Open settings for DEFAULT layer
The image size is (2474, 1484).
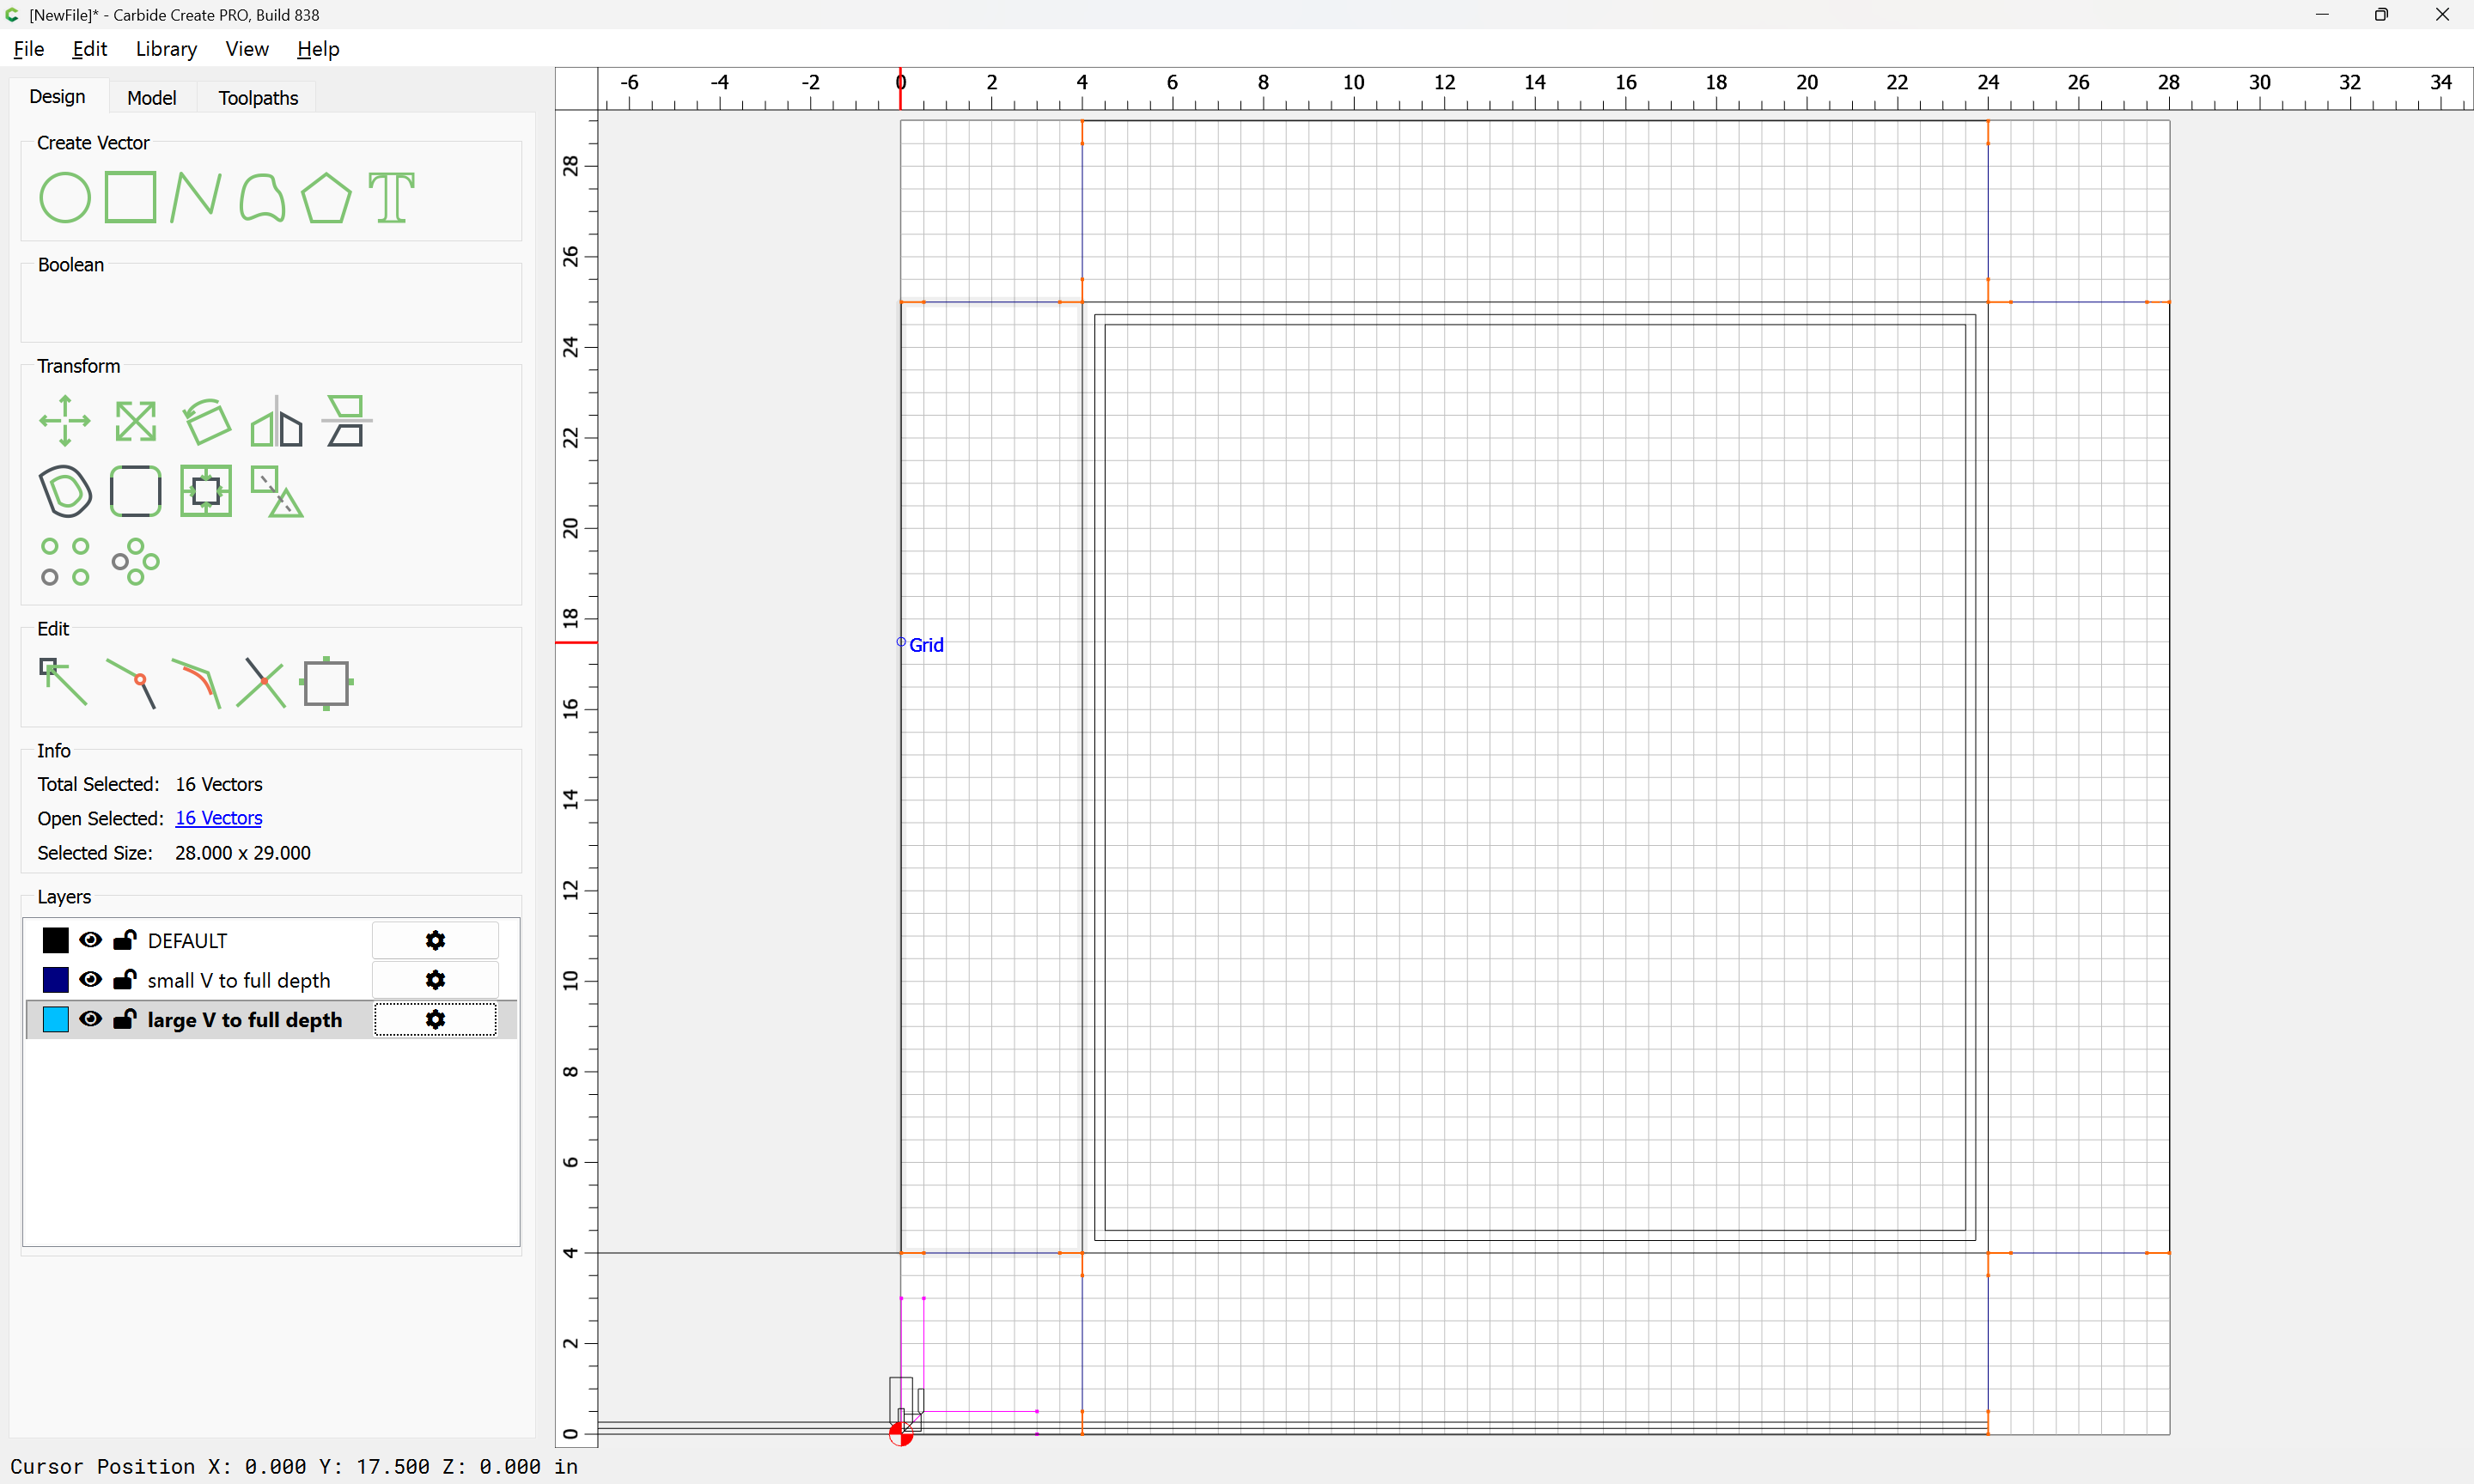(x=435, y=940)
